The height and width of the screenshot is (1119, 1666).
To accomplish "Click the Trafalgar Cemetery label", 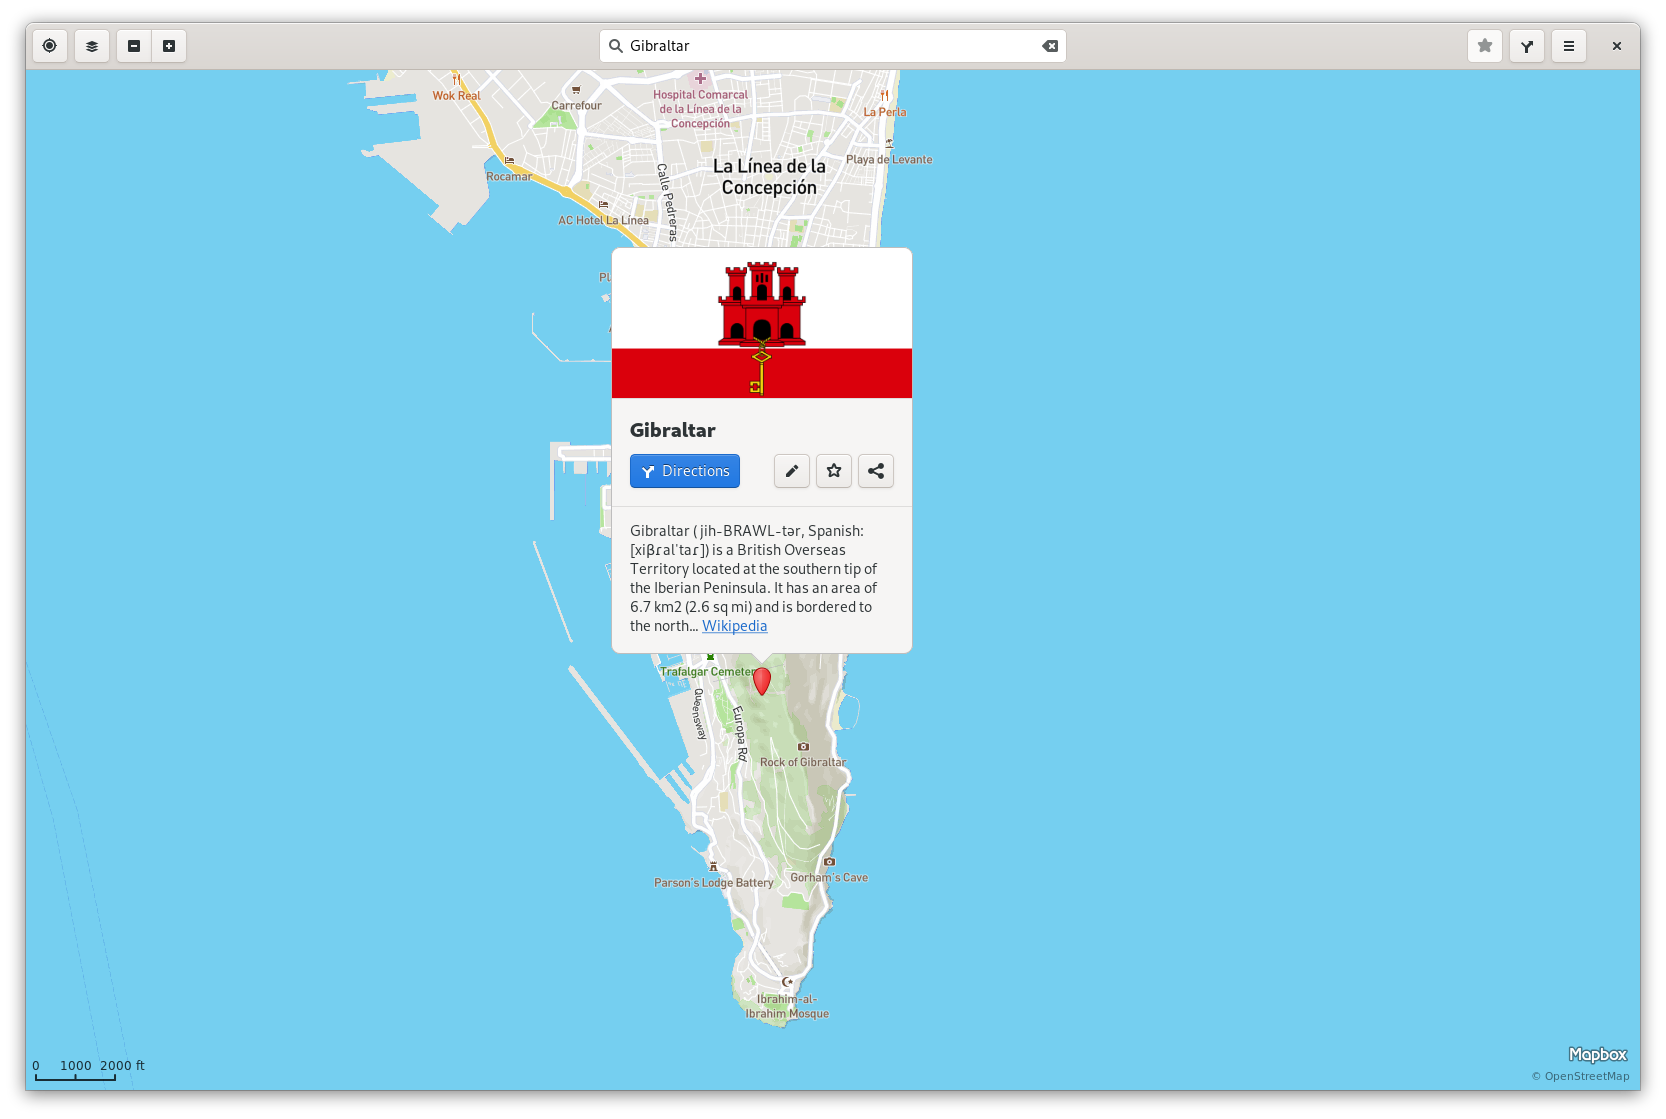I will pos(708,672).
